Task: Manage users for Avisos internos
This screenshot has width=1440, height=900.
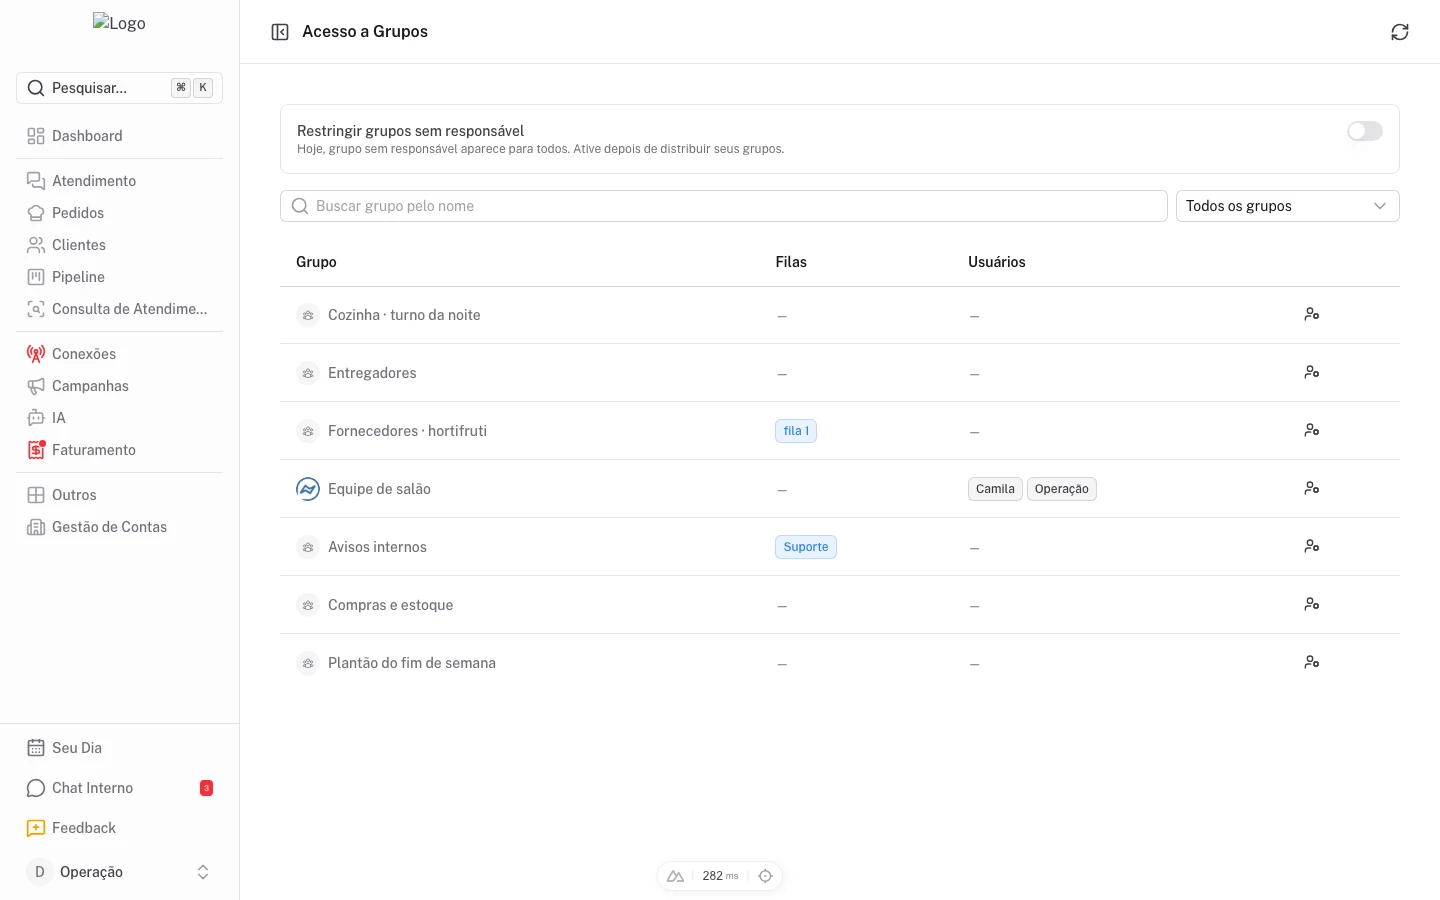Action: pos(1312,546)
